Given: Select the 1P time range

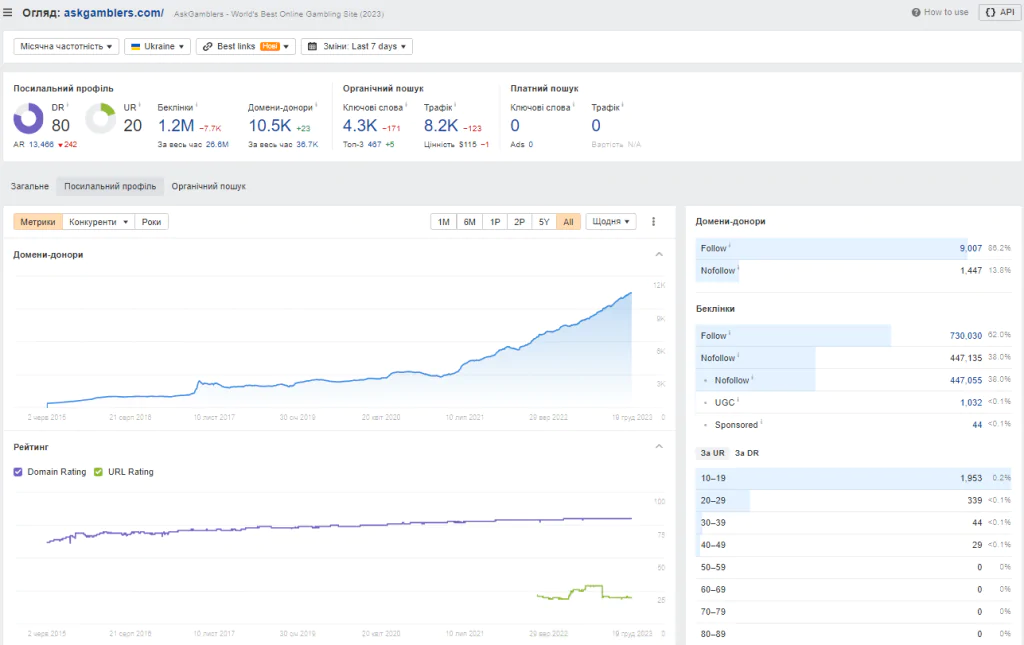Looking at the screenshot, I should click(x=495, y=222).
